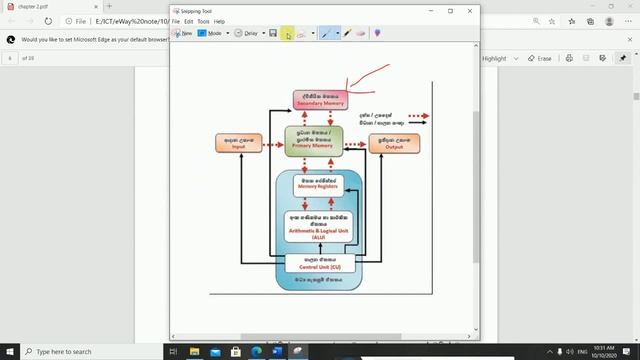Switch to Microsoft Edge on the taskbar

click(256, 351)
